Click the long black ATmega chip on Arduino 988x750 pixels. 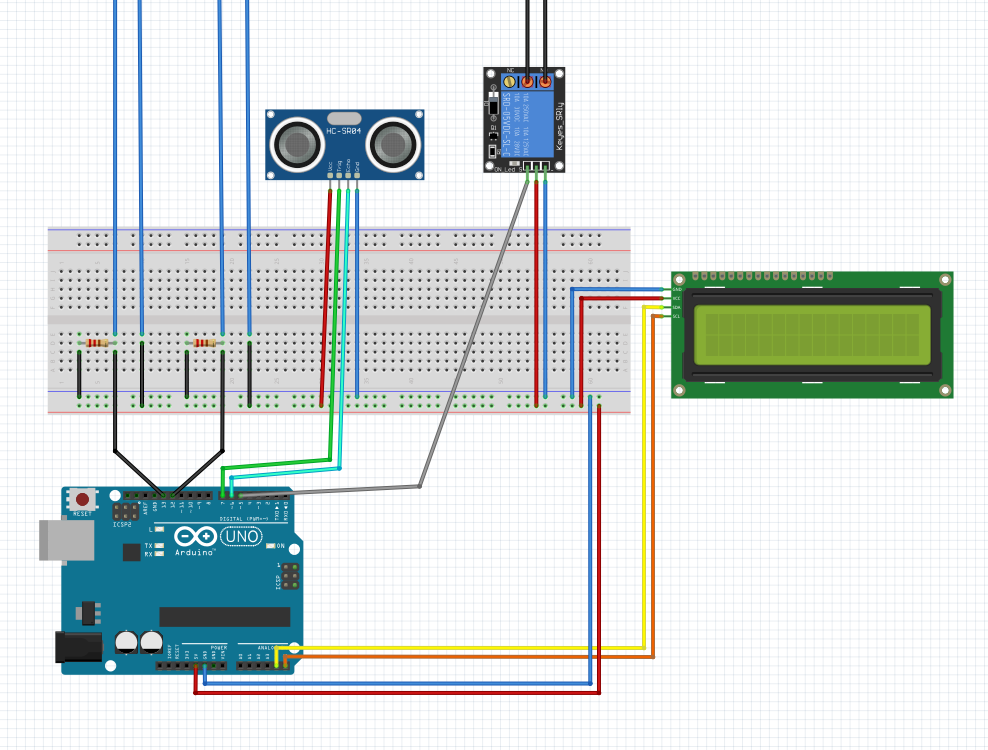[224, 617]
